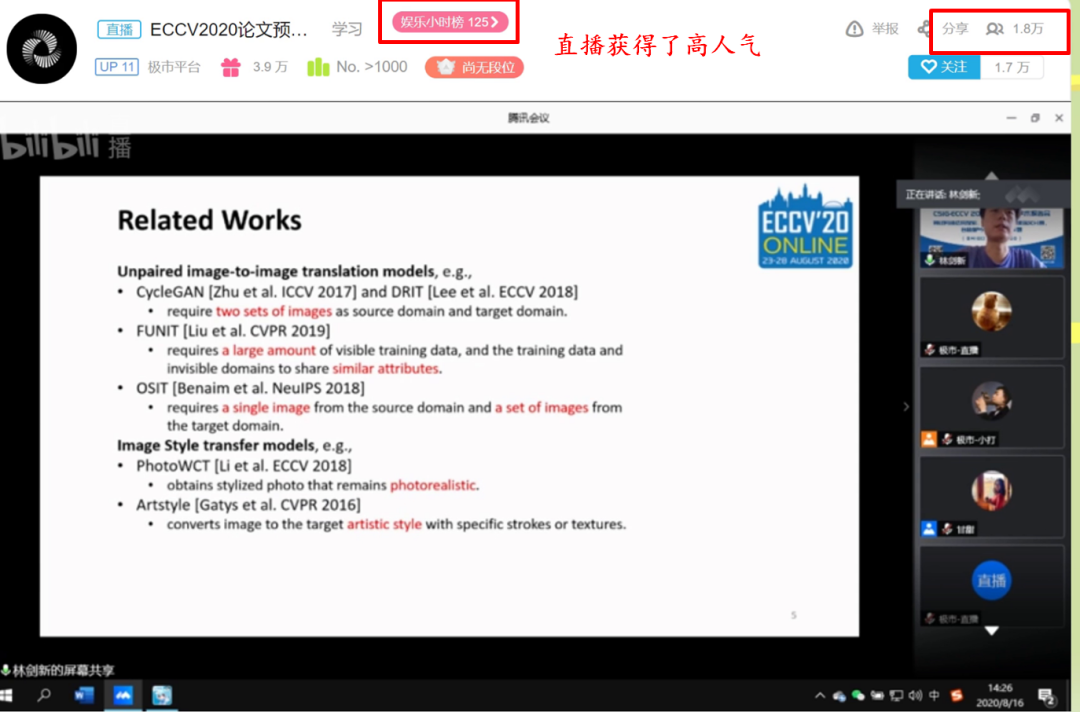The height and width of the screenshot is (712, 1080).
Task: Click the 分享 share link
Action: click(x=955, y=29)
